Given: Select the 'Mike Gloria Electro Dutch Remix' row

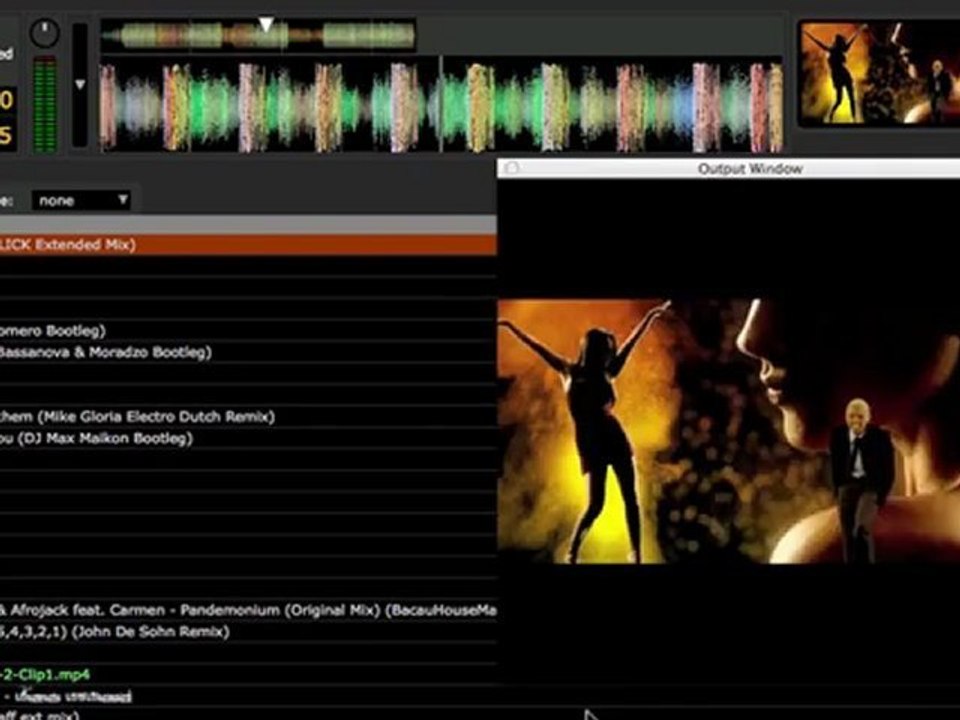Looking at the screenshot, I should (x=248, y=417).
